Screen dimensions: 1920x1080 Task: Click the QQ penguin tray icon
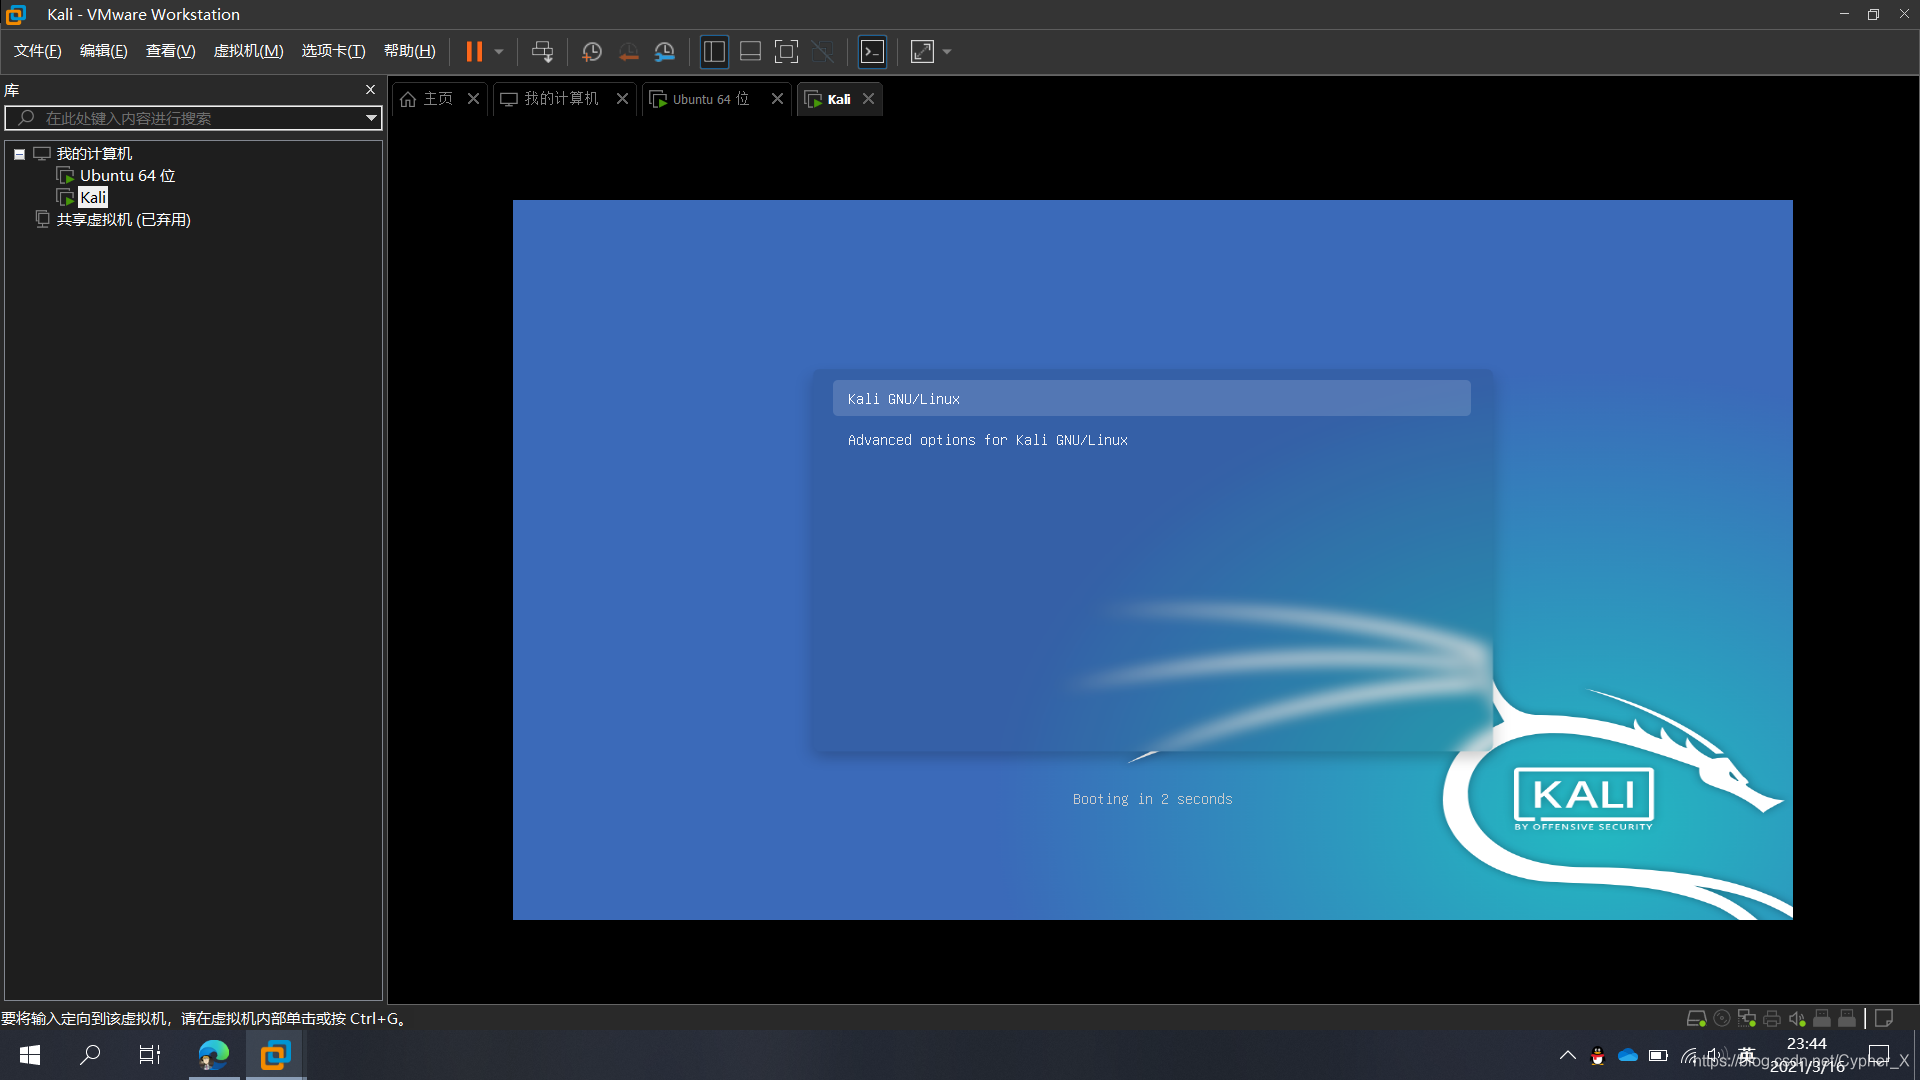point(1597,1055)
